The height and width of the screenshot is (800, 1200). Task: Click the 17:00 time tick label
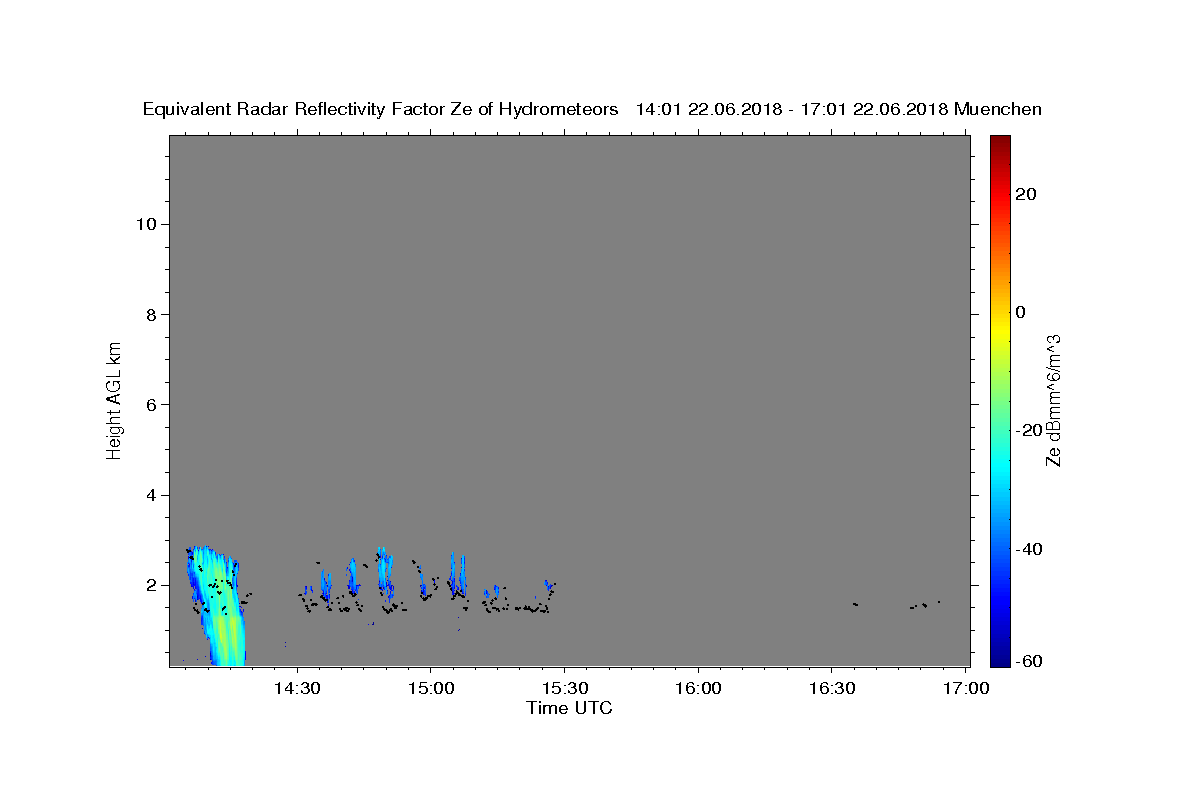[x=965, y=688]
